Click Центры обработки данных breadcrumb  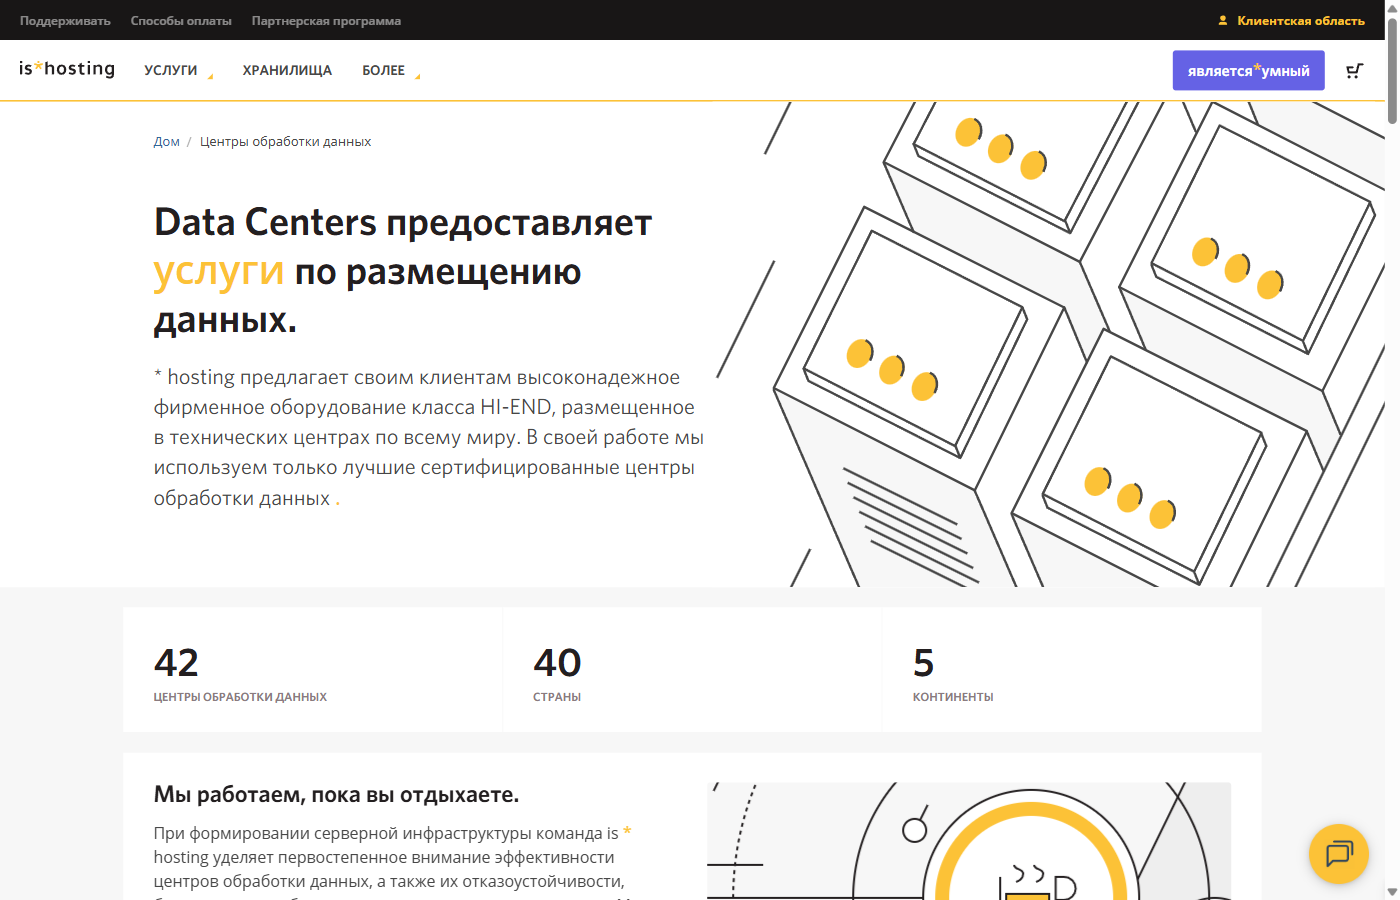pyautogui.click(x=285, y=141)
